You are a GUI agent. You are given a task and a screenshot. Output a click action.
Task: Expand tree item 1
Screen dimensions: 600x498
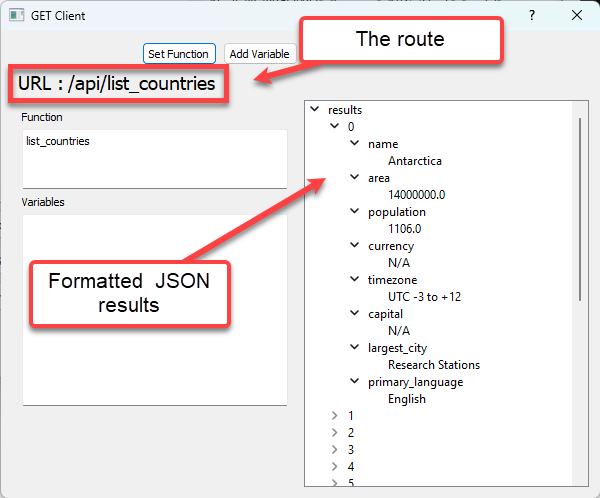click(x=335, y=416)
